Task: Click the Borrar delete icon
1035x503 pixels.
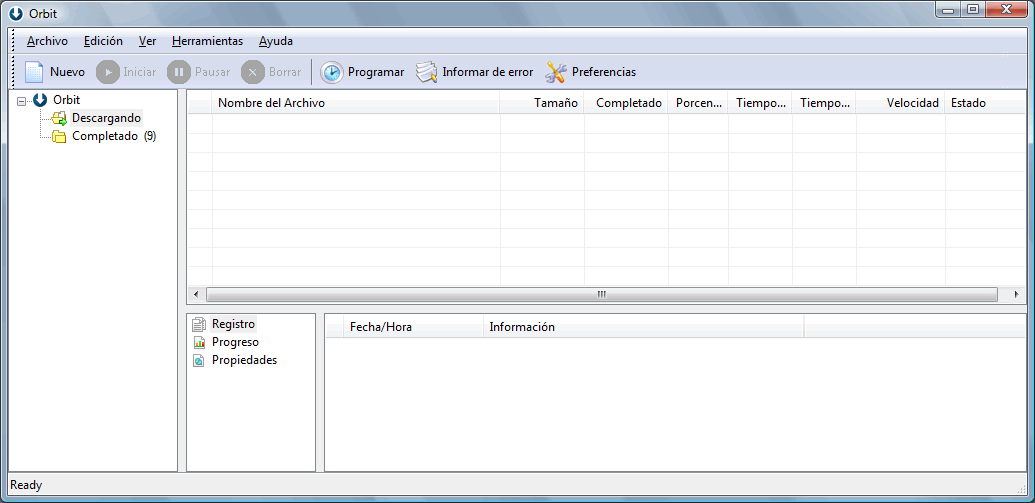Action: click(x=253, y=72)
